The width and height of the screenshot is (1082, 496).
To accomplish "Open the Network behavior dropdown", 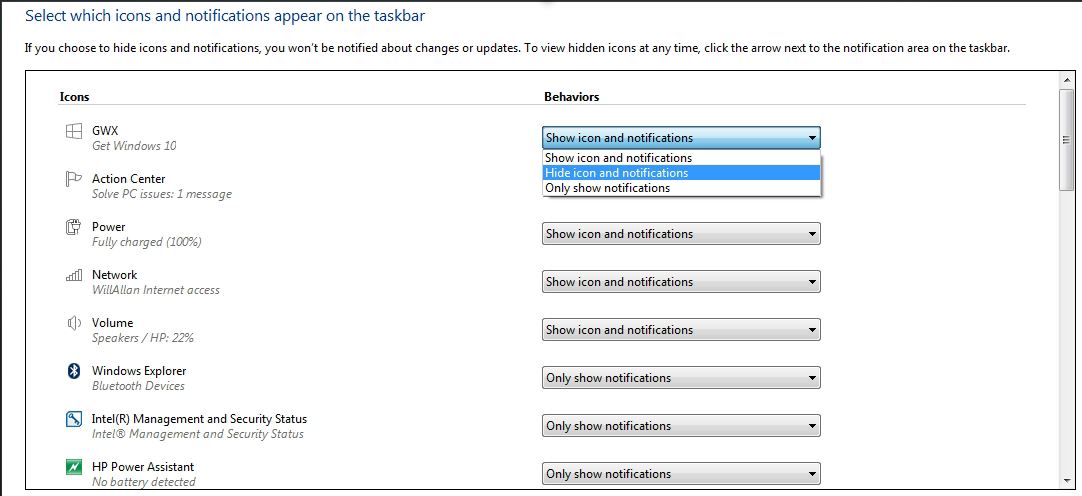I will pos(681,281).
